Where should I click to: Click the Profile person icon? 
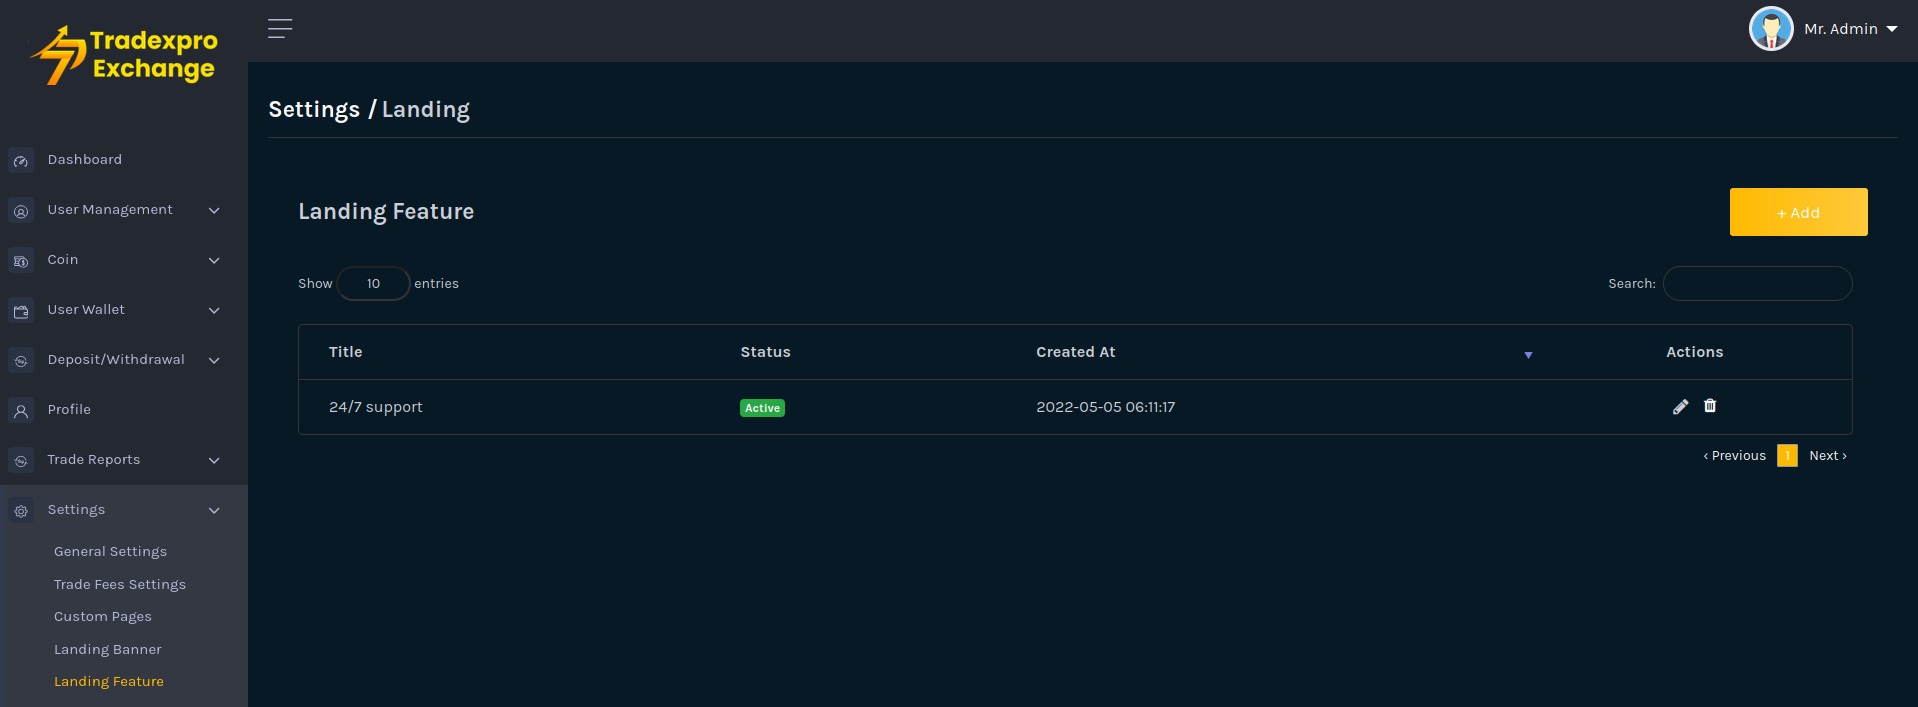21,411
